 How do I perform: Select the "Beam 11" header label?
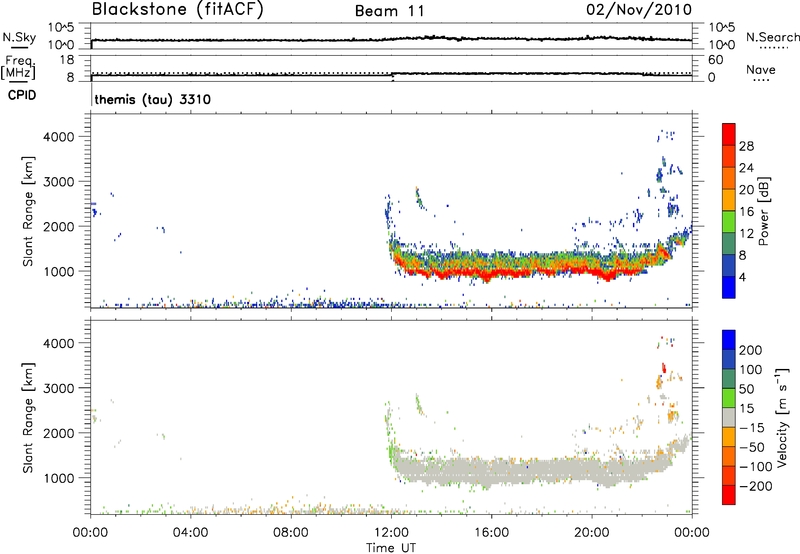pyautogui.click(x=390, y=11)
